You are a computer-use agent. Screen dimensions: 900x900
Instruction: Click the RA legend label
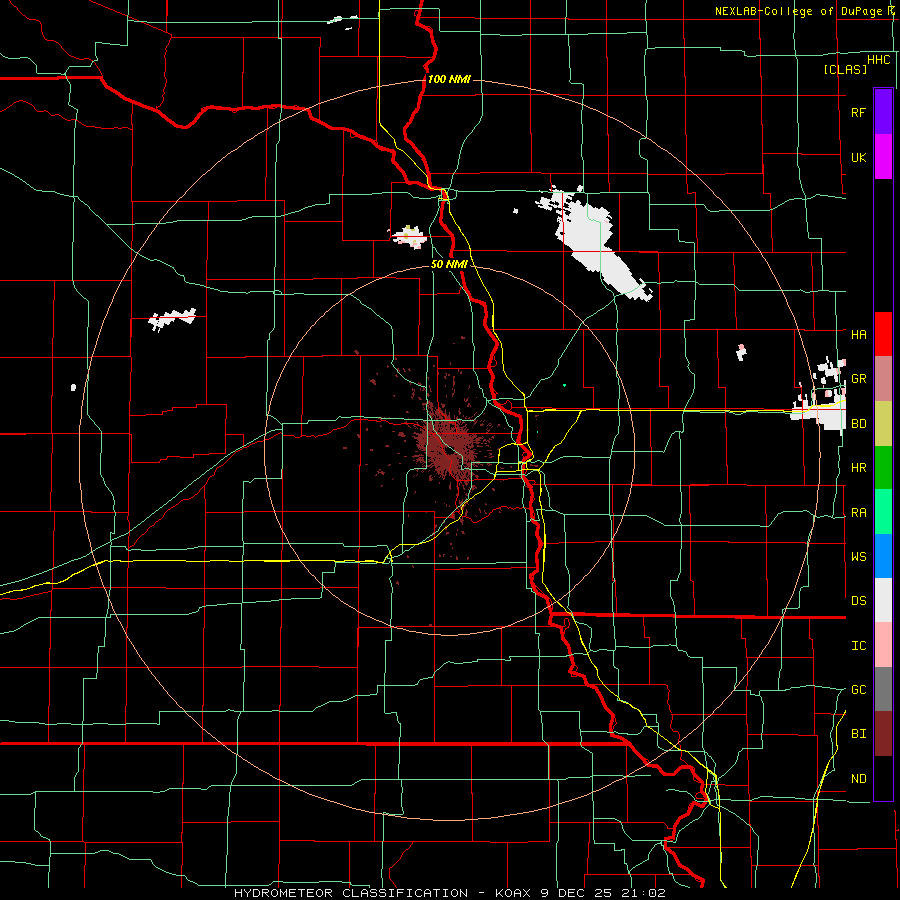coord(858,513)
